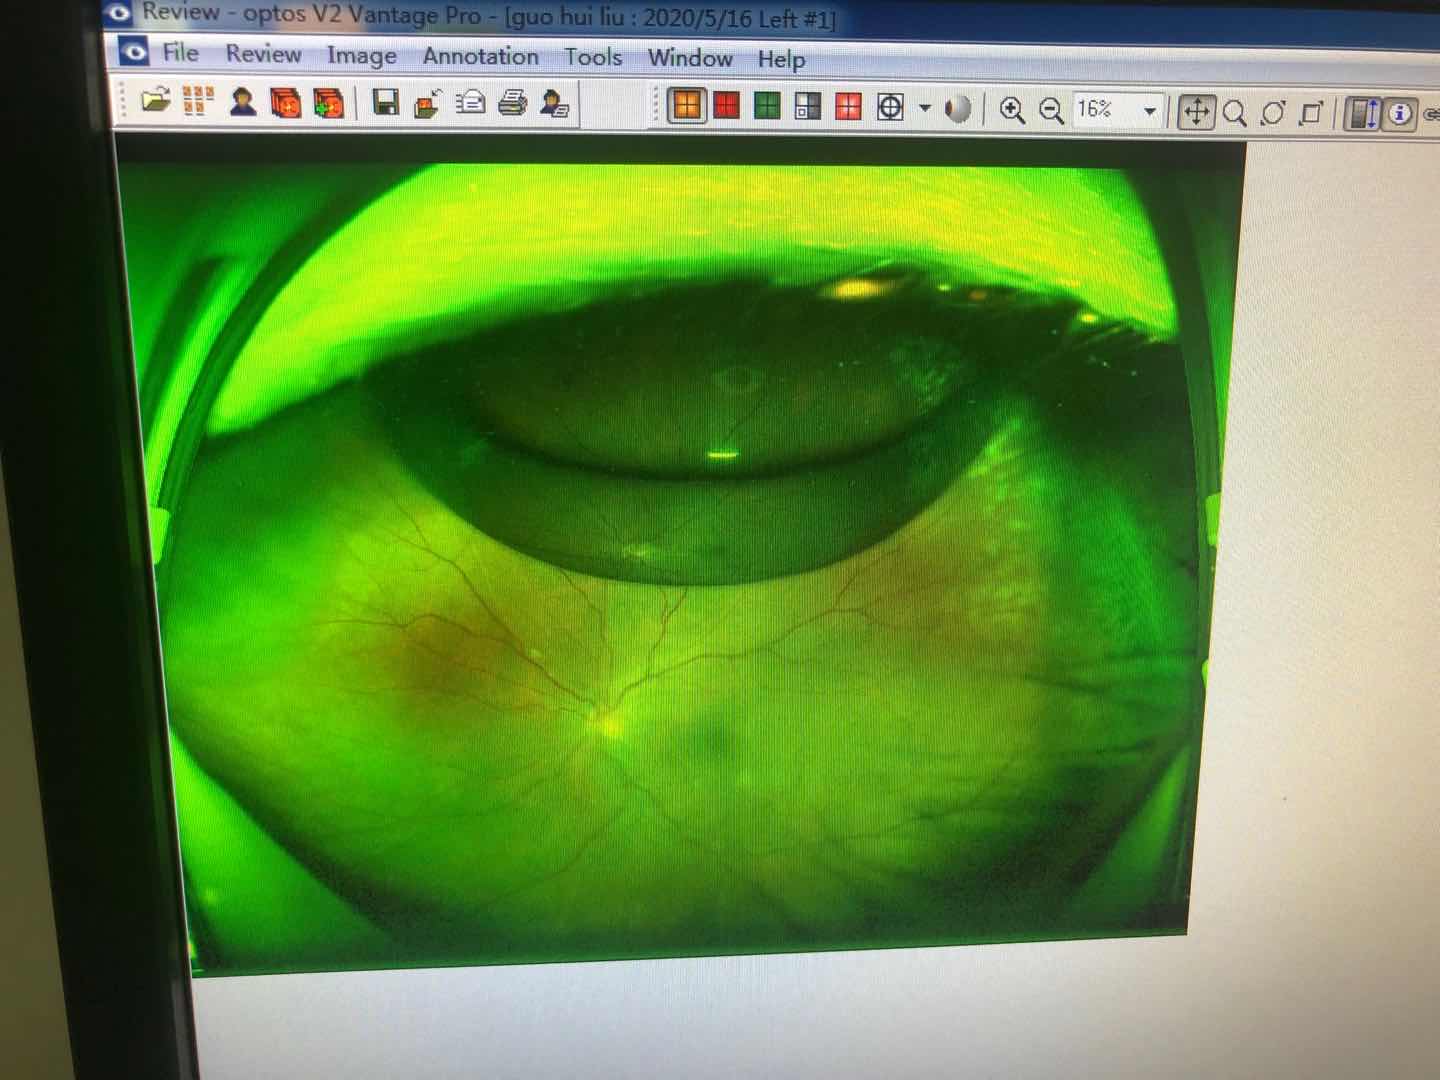
Task: Switch to the red channel view
Action: (x=727, y=105)
